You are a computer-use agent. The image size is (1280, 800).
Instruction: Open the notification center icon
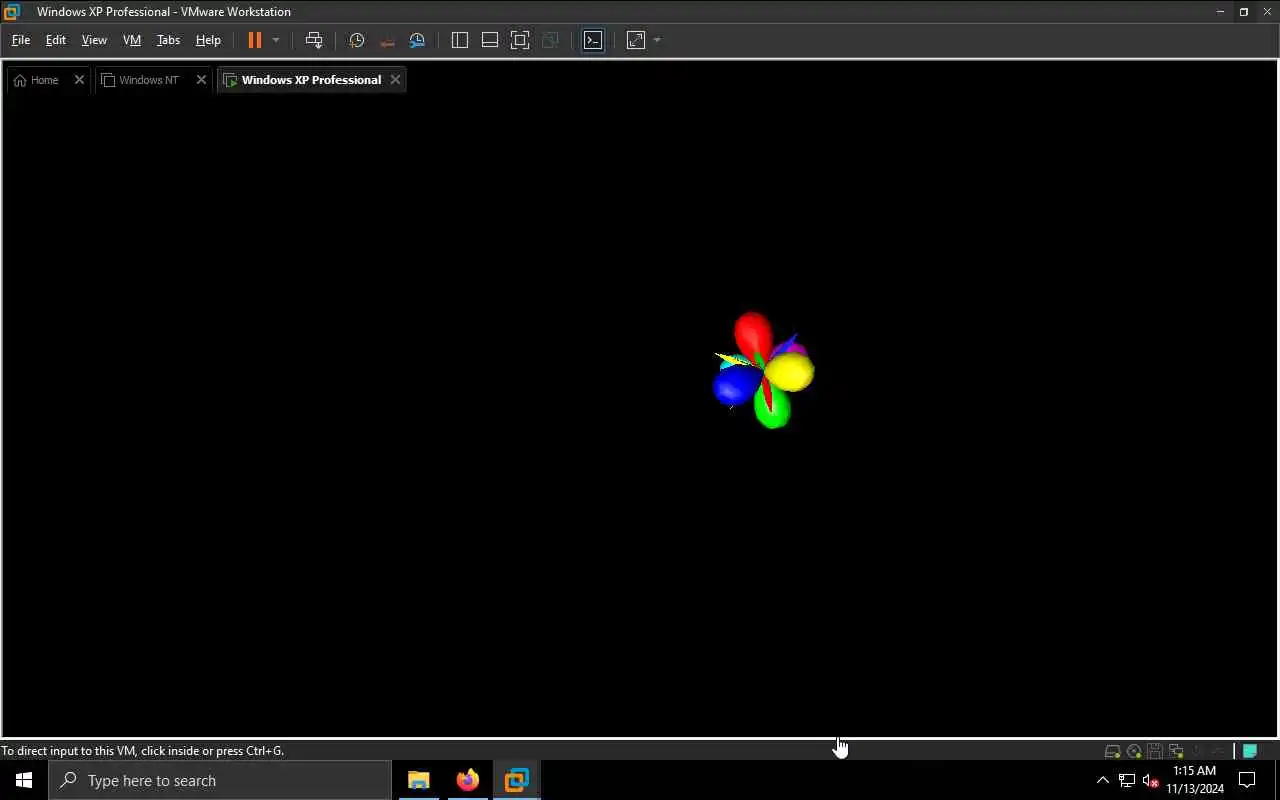coord(1248,780)
